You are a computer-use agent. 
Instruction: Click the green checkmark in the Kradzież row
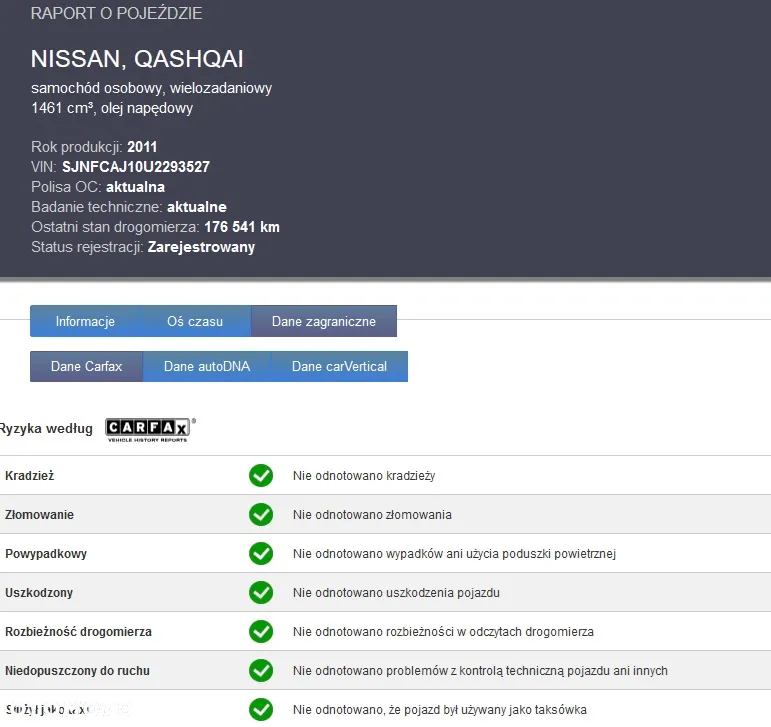261,475
